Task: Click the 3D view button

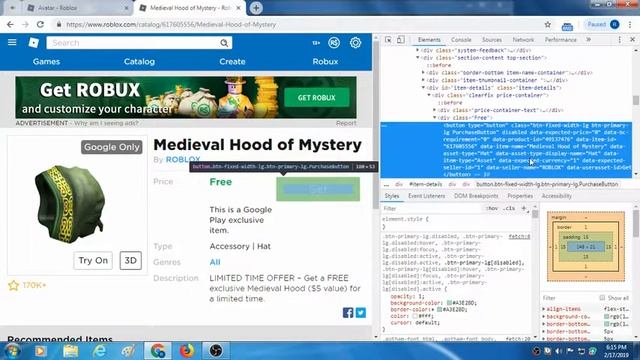Action: coord(131,260)
